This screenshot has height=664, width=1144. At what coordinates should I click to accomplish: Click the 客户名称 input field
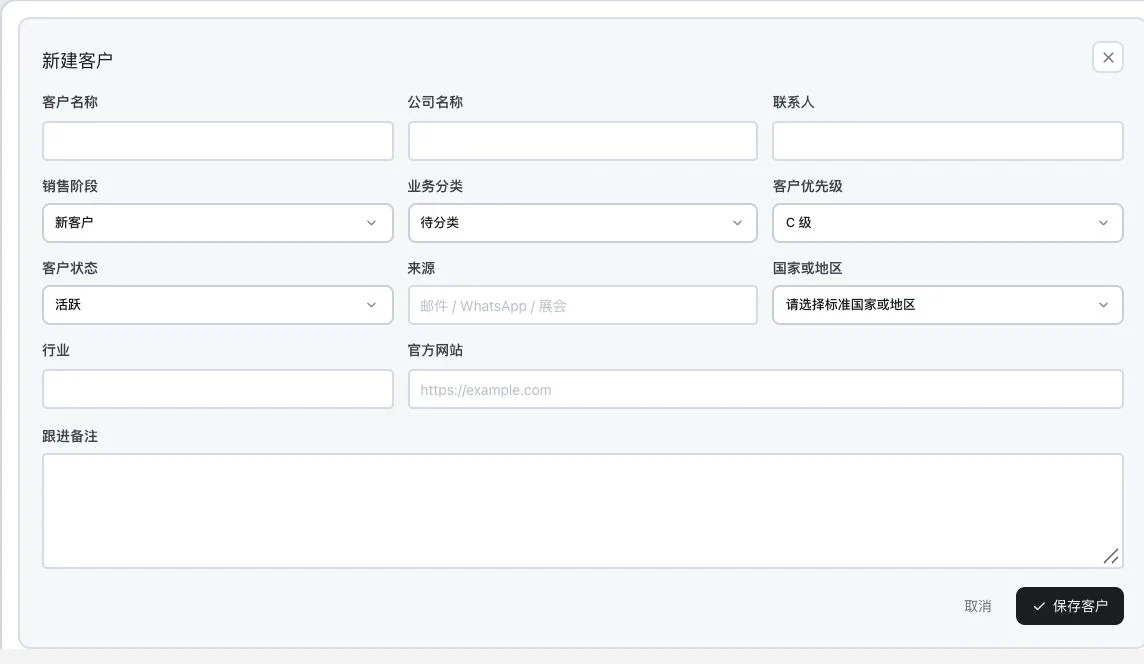tap(217, 141)
